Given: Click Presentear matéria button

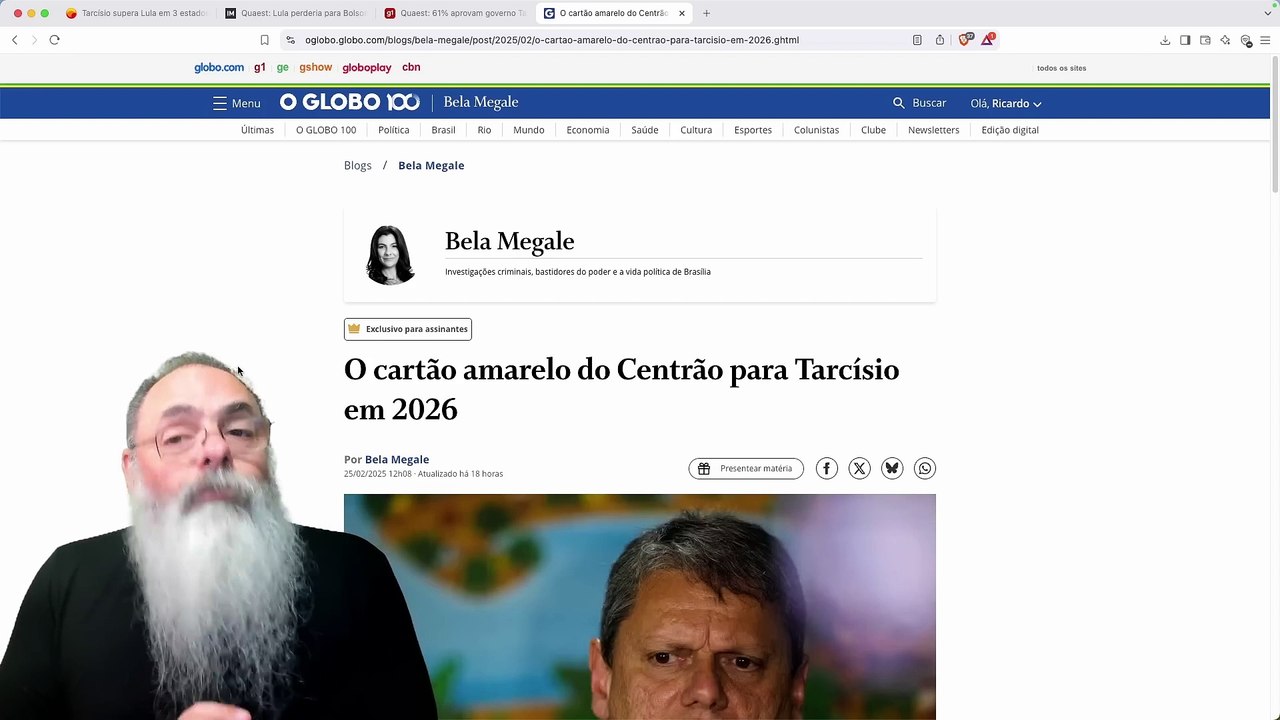Looking at the screenshot, I should pyautogui.click(x=746, y=468).
